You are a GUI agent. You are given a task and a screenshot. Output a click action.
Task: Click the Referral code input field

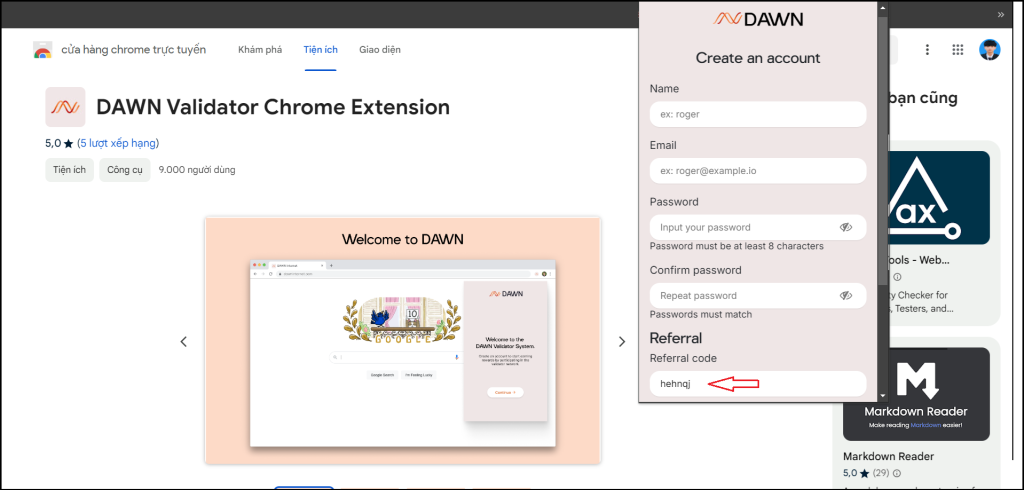click(x=757, y=383)
